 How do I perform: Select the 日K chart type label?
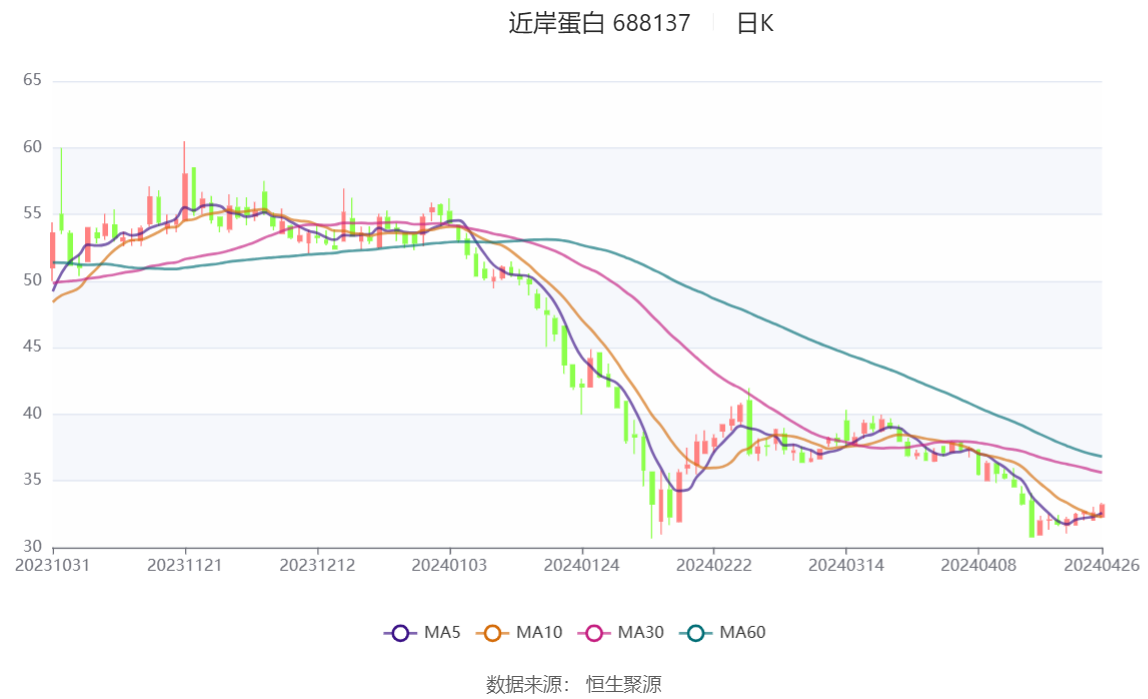point(755,23)
